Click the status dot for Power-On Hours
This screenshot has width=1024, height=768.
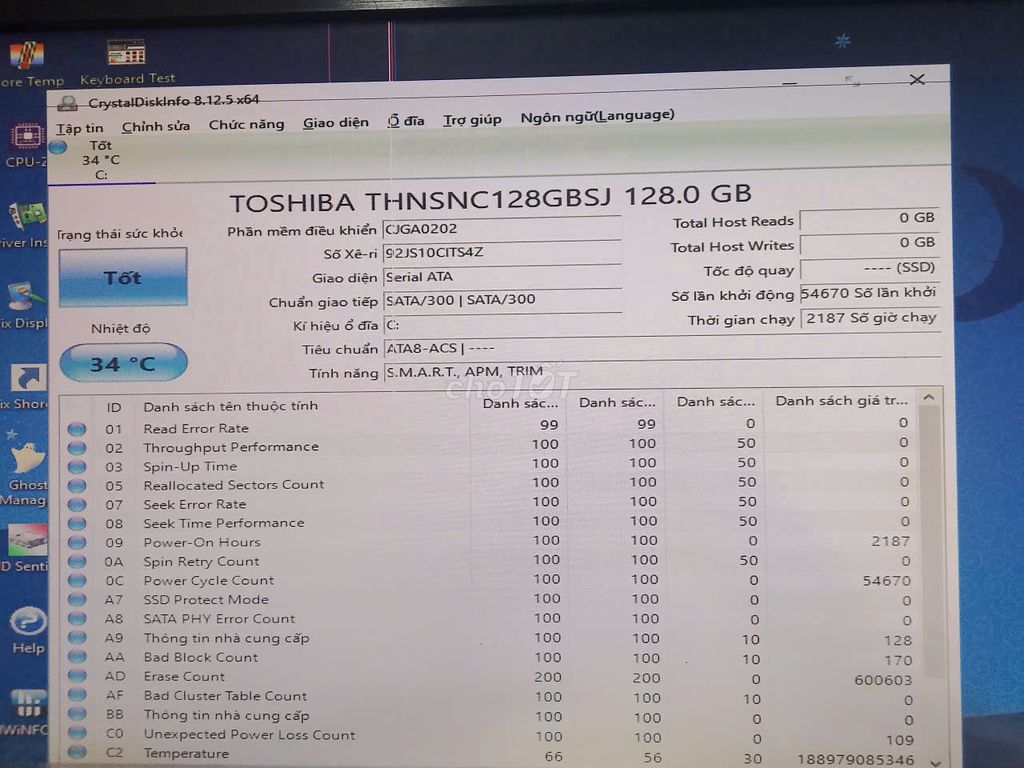pyautogui.click(x=76, y=543)
